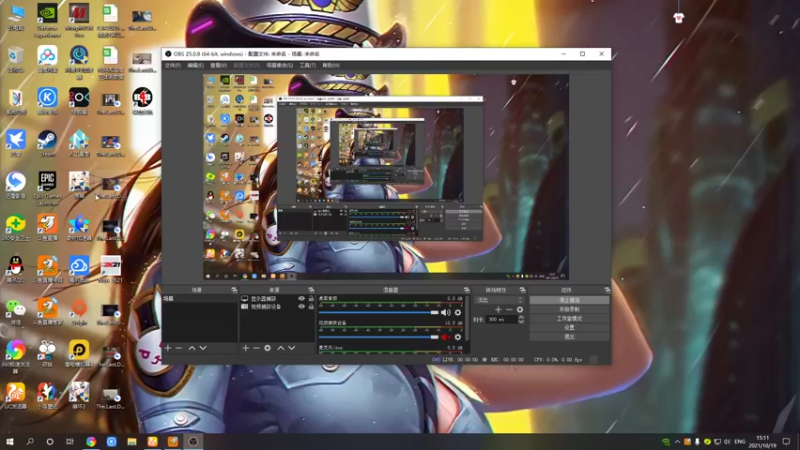The height and width of the screenshot is (450, 800).
Task: Add a new scene with the plus icon
Action: 168,348
